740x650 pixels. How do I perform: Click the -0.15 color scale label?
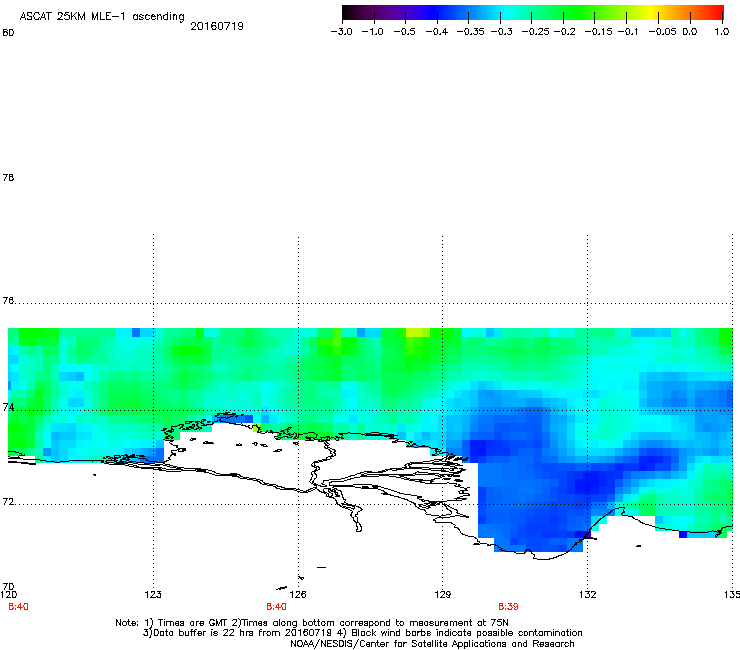pos(598,32)
